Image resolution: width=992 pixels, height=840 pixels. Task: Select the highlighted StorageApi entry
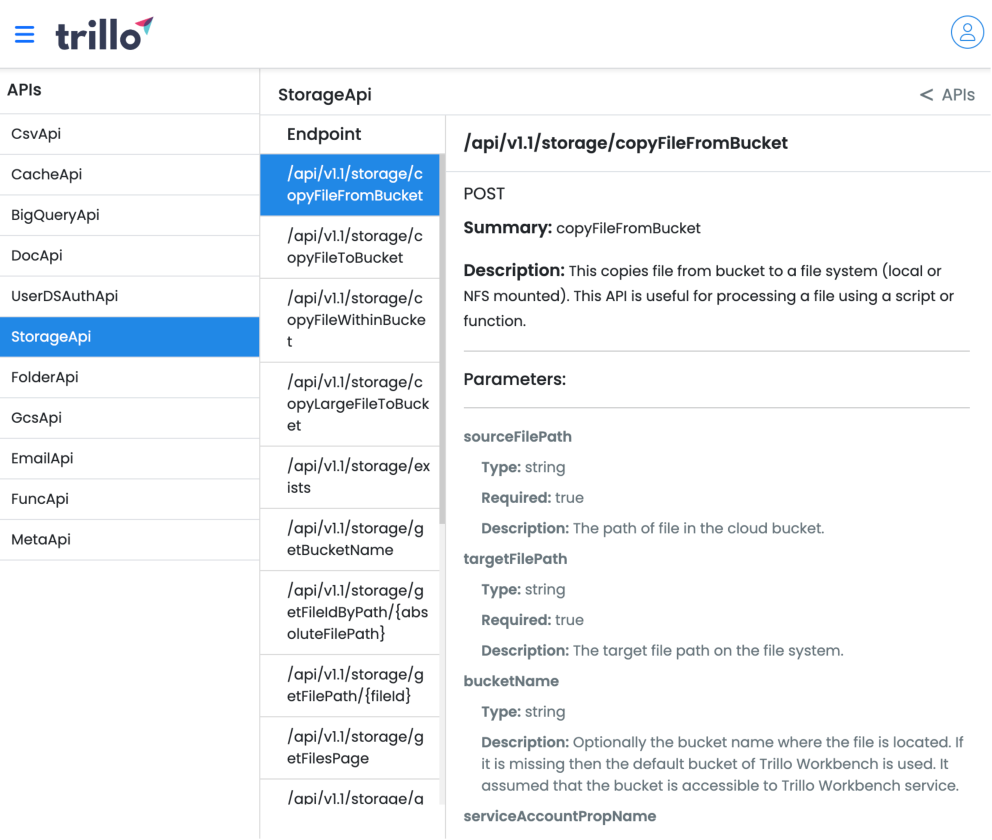[130, 337]
